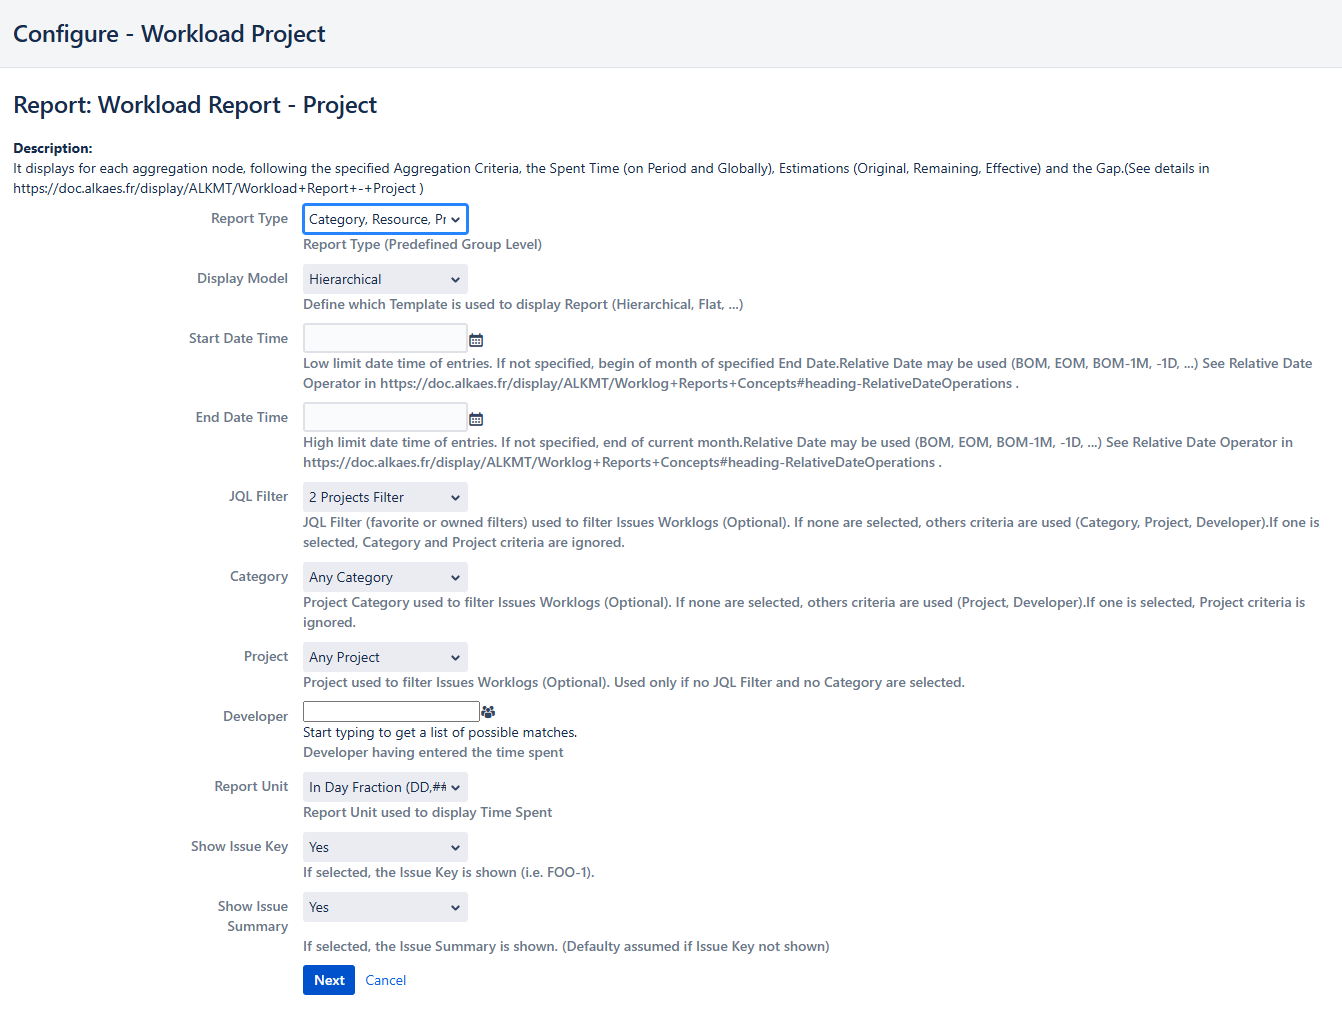The image size is (1342, 1015).
Task: Open the End Date Time calendar picker icon
Action: [476, 419]
